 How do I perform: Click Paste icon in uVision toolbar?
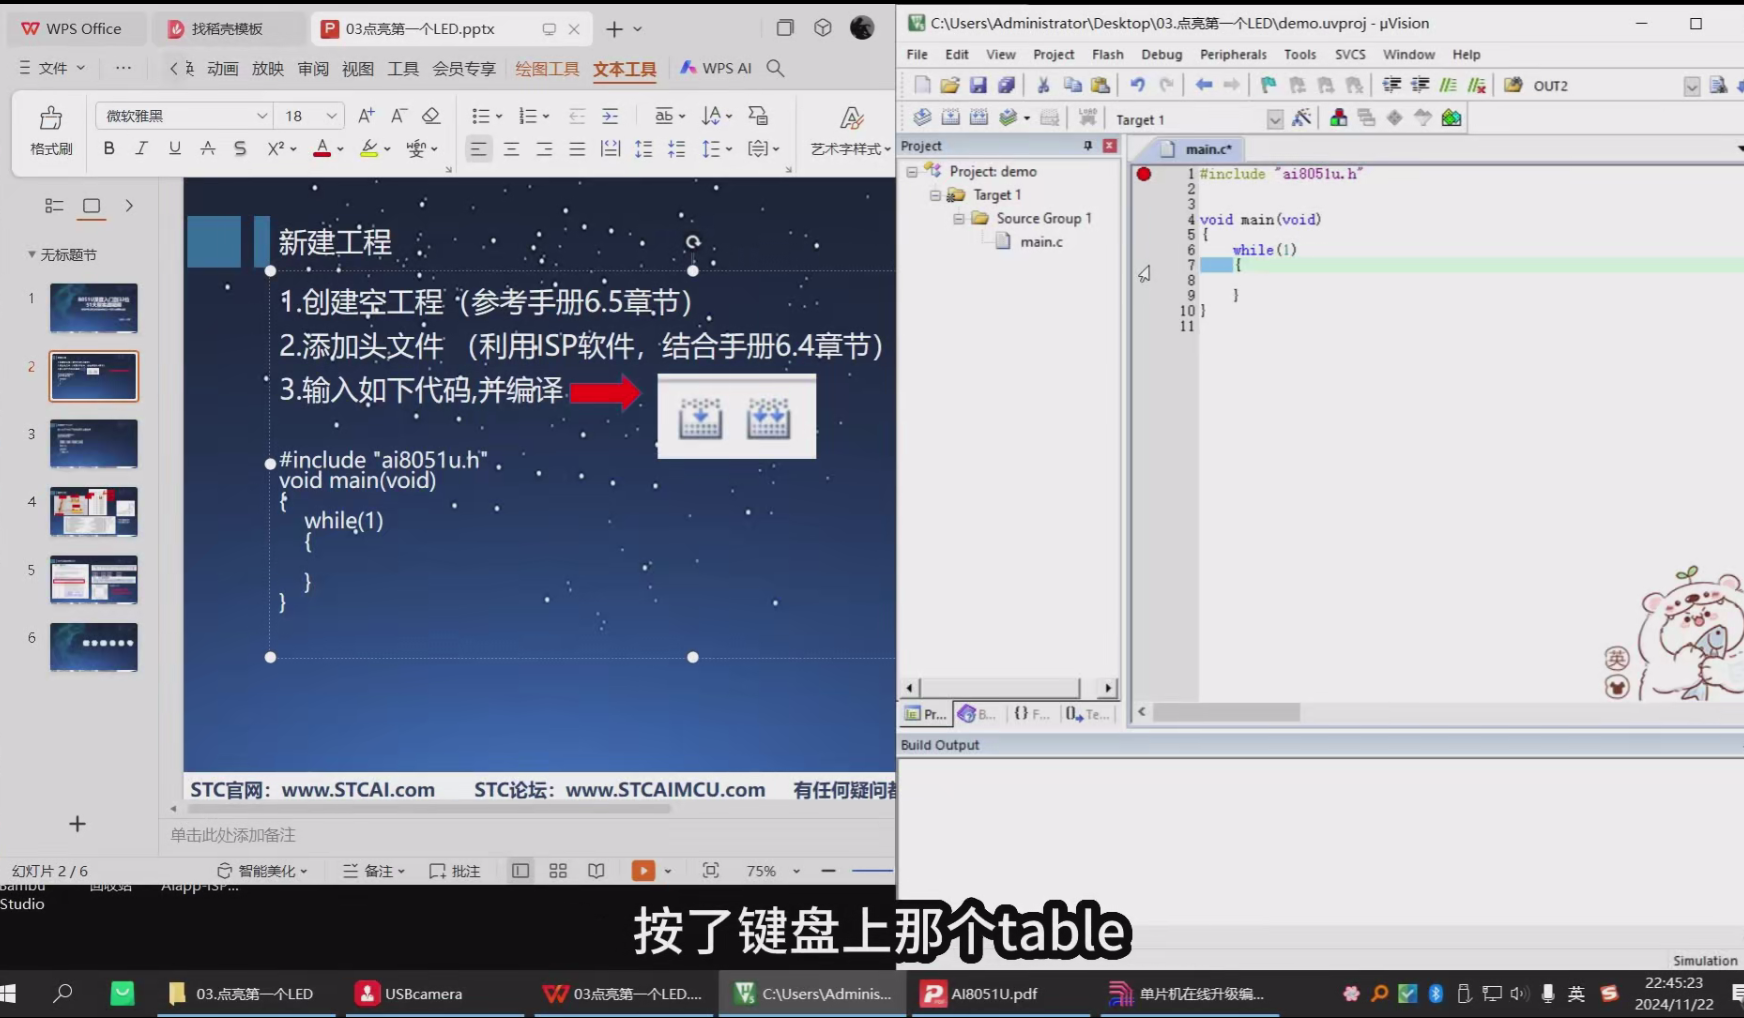point(1100,85)
